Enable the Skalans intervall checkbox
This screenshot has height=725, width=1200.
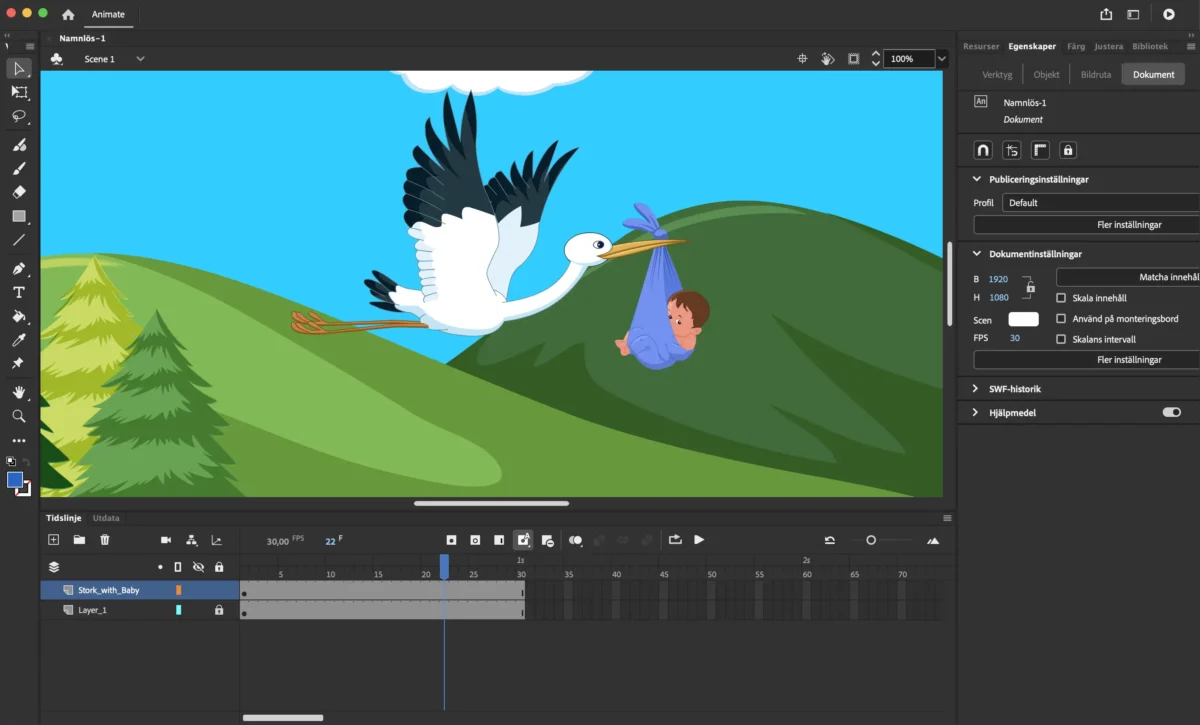(1061, 339)
